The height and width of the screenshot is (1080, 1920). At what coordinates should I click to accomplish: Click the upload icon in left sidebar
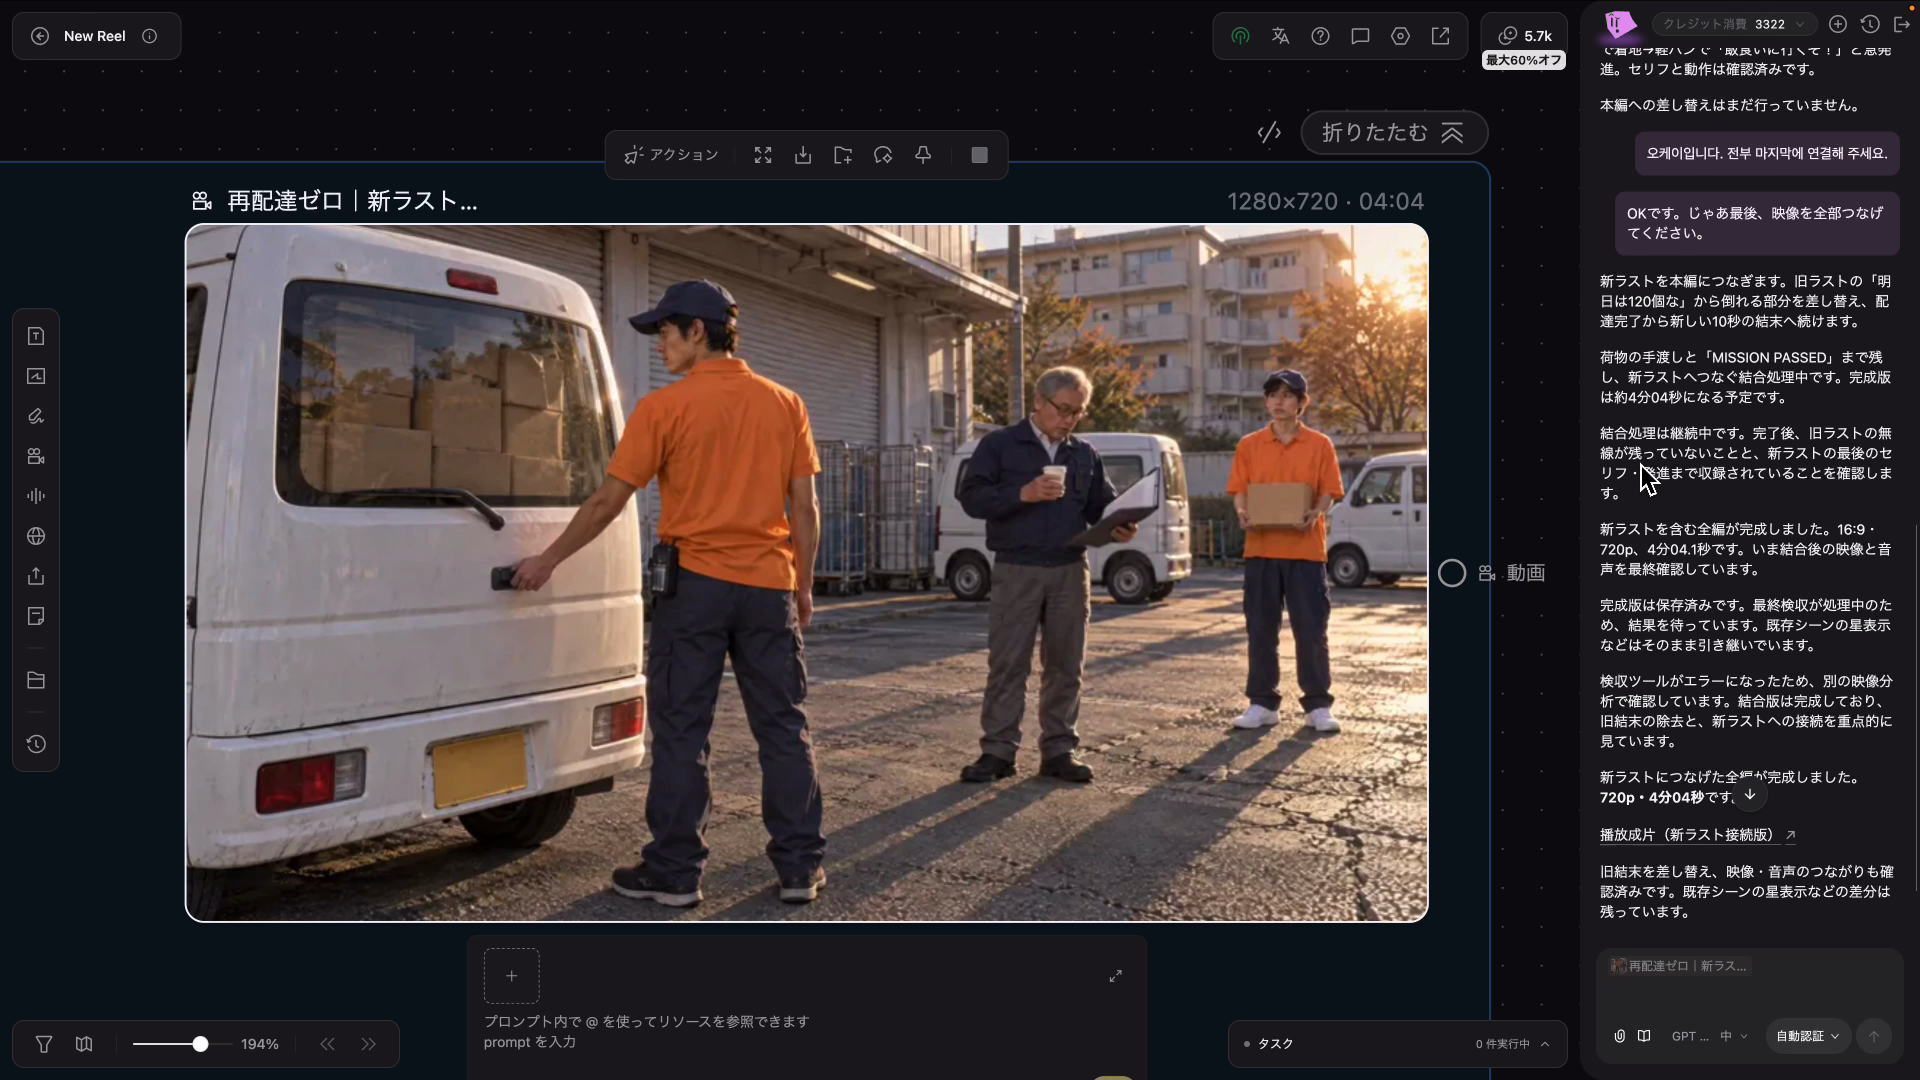tap(36, 576)
